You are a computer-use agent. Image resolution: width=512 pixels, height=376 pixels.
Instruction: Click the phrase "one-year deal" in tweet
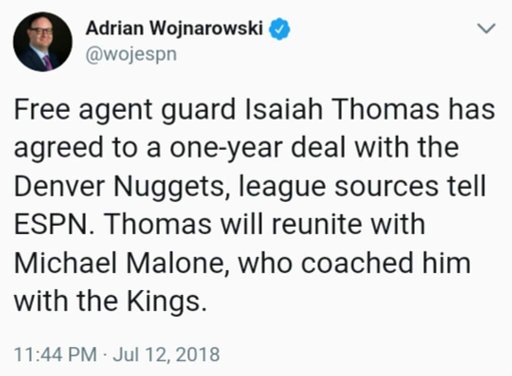click(257, 148)
